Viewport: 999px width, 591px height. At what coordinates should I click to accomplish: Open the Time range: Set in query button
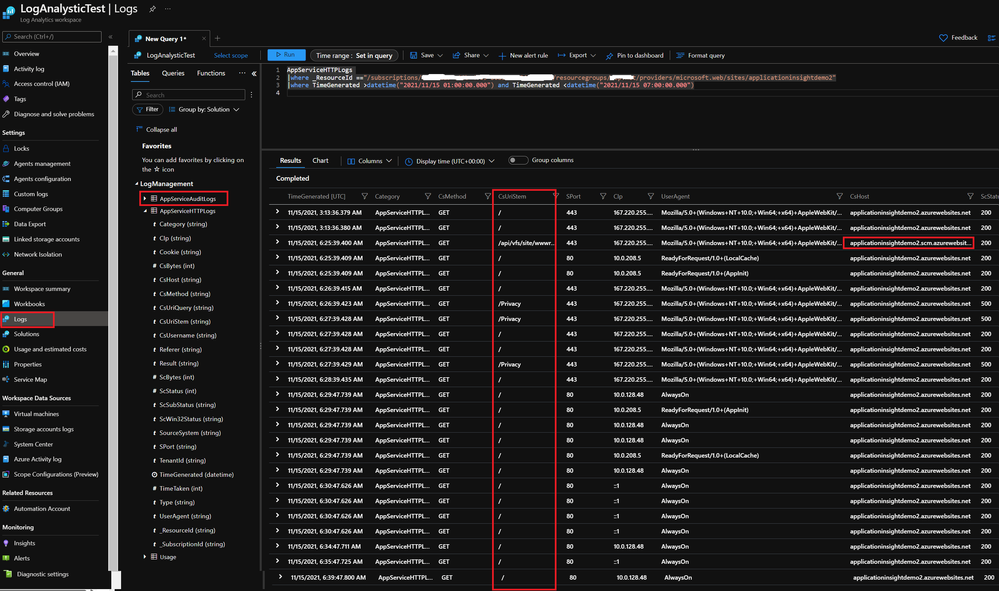pyautogui.click(x=354, y=55)
